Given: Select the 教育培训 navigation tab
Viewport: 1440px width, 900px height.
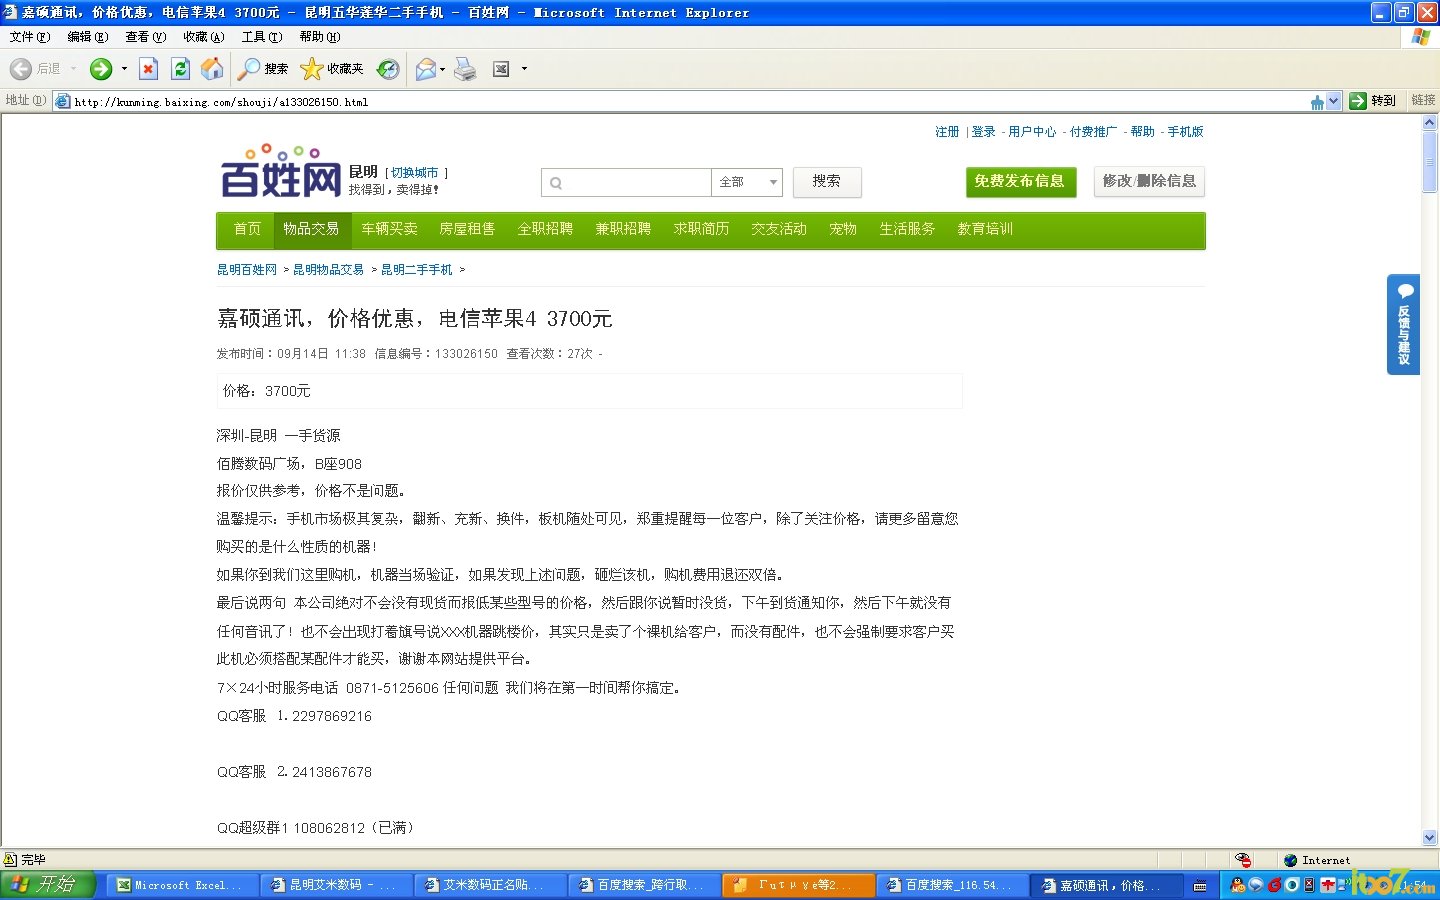Looking at the screenshot, I should tap(985, 229).
